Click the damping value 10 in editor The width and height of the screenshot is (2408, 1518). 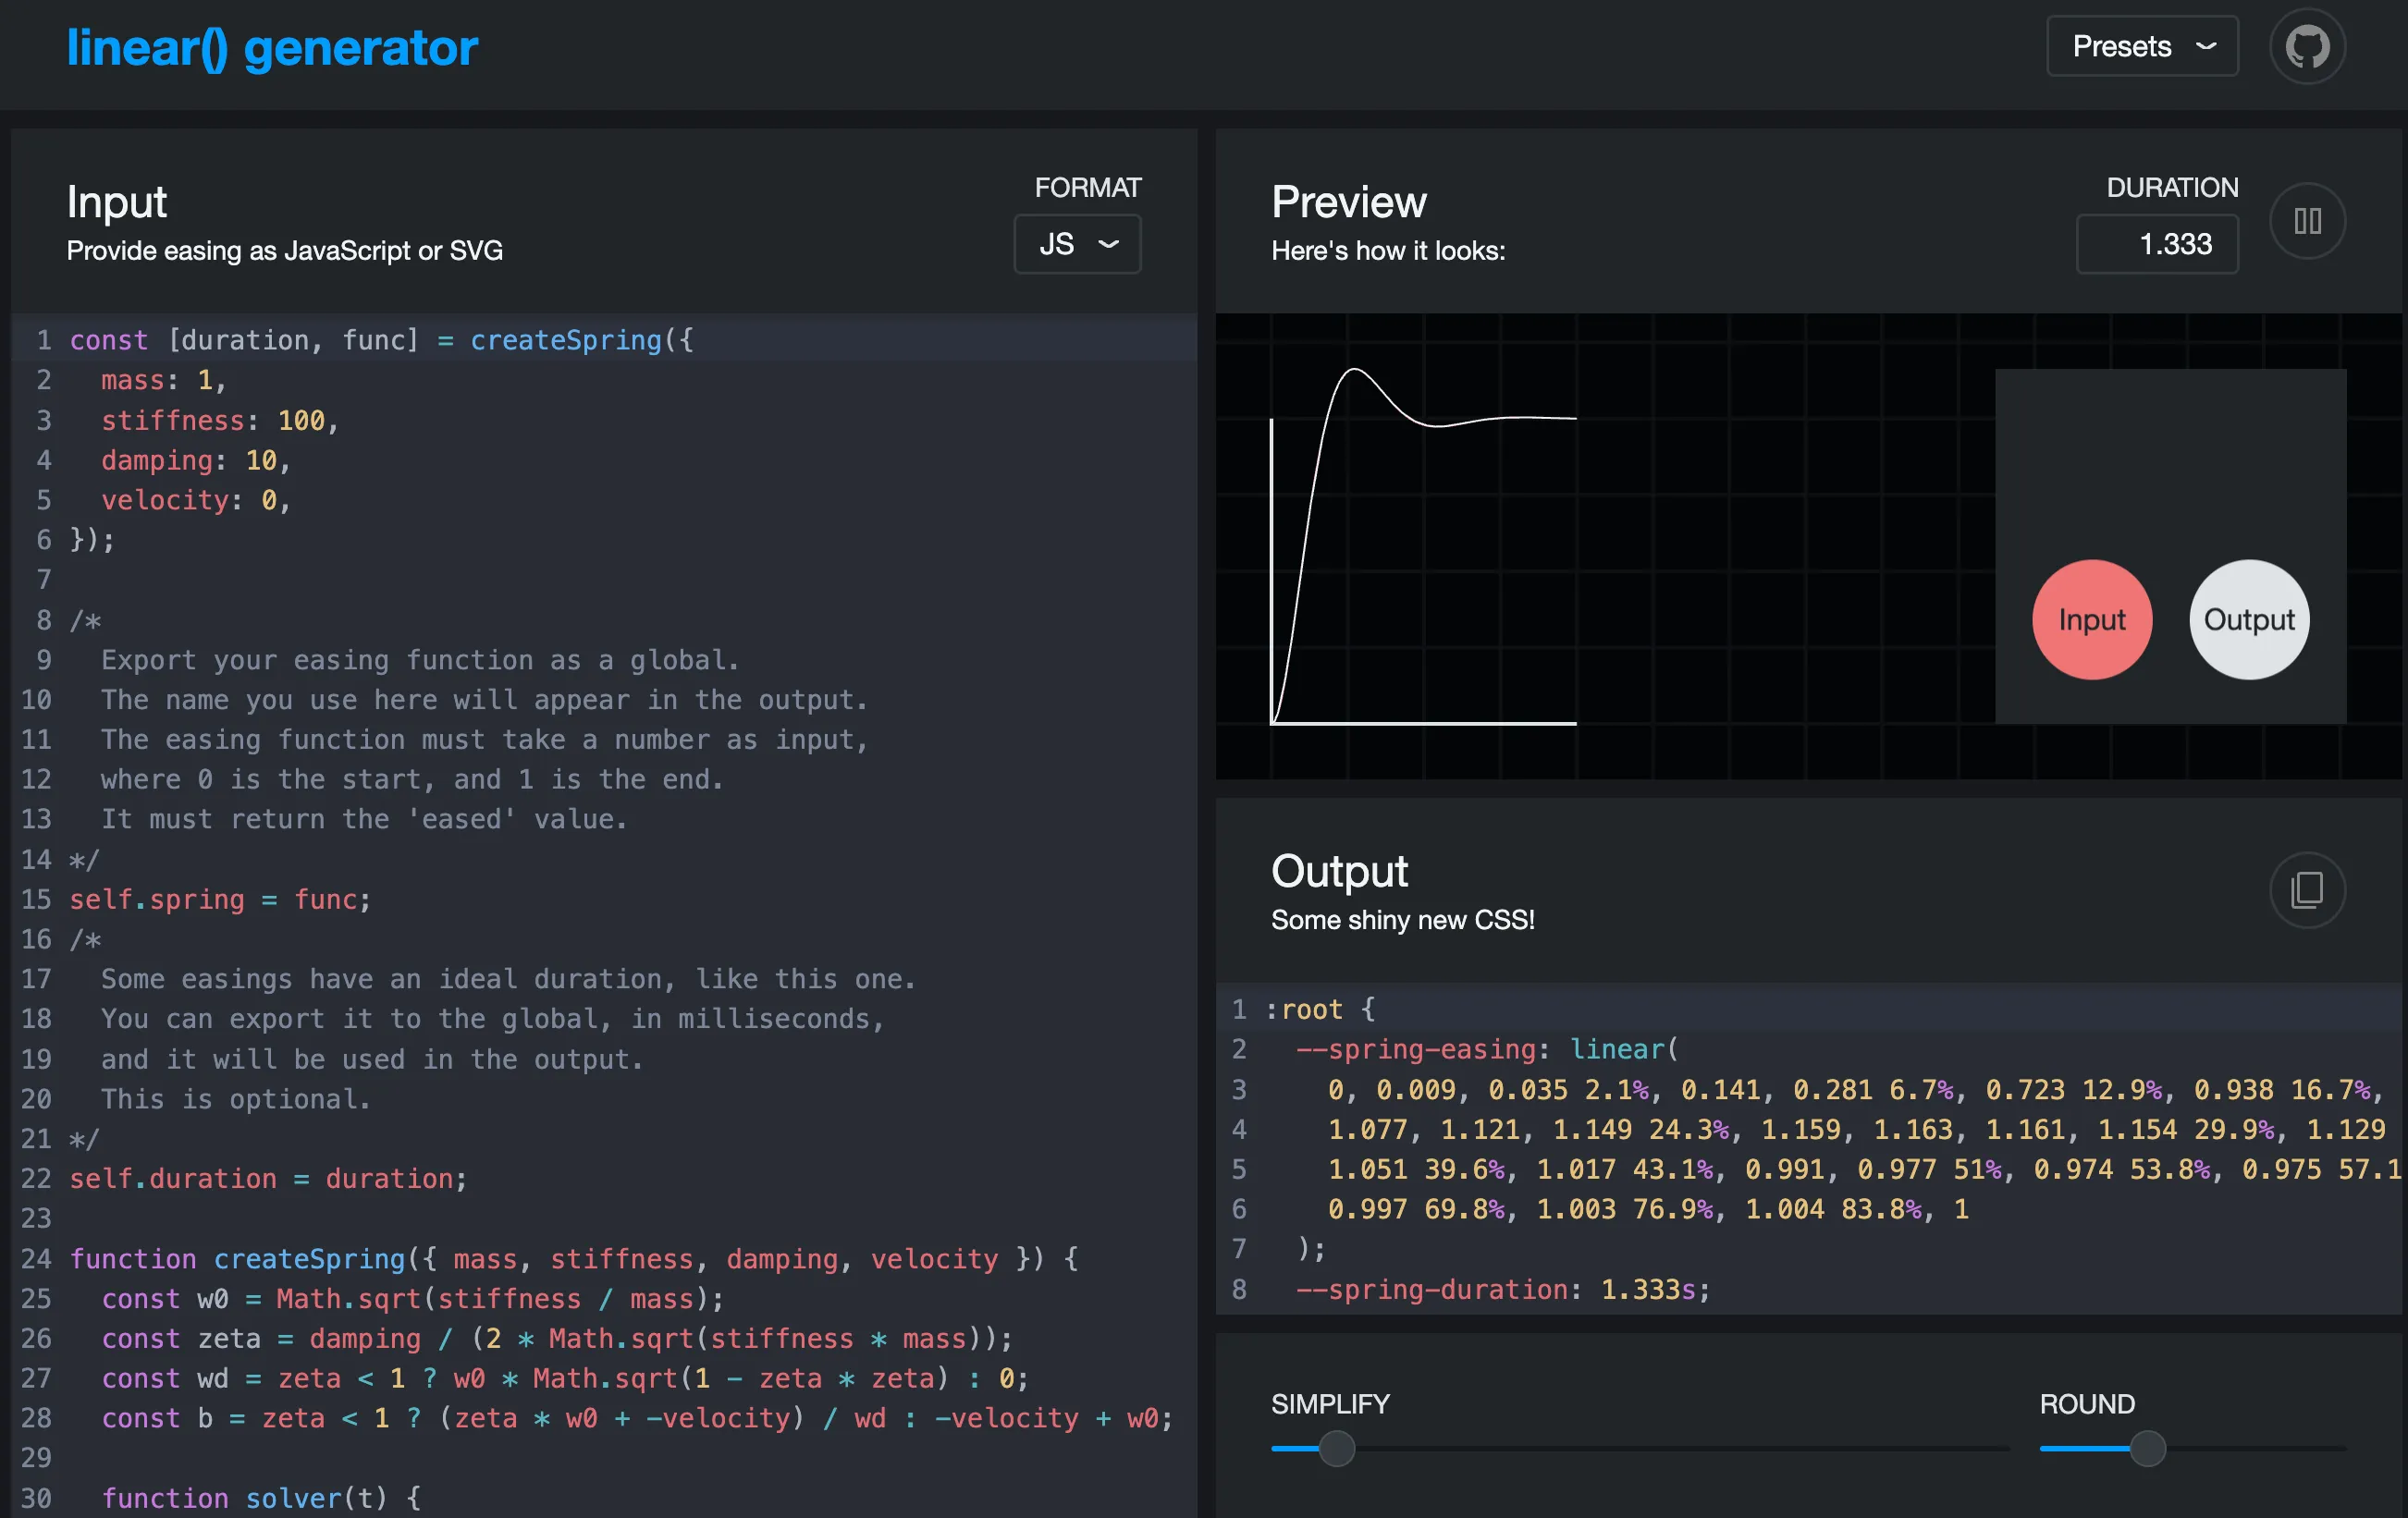261,461
